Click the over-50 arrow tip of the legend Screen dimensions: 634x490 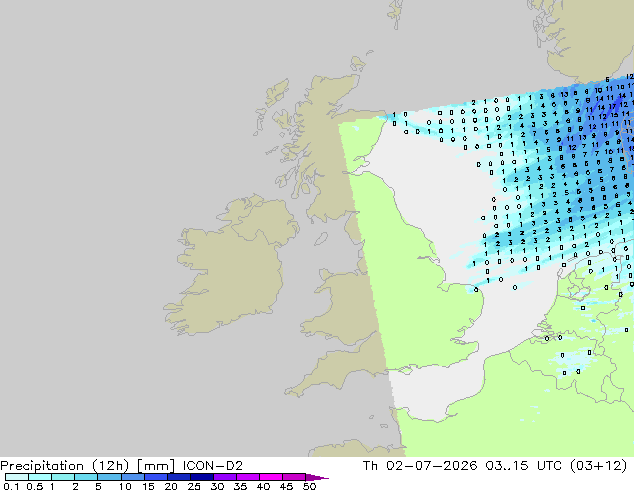317,477
